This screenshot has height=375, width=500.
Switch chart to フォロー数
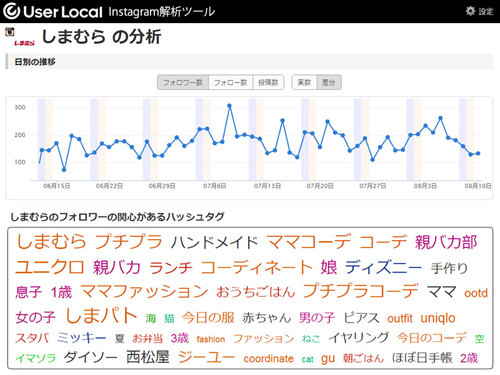point(231,82)
